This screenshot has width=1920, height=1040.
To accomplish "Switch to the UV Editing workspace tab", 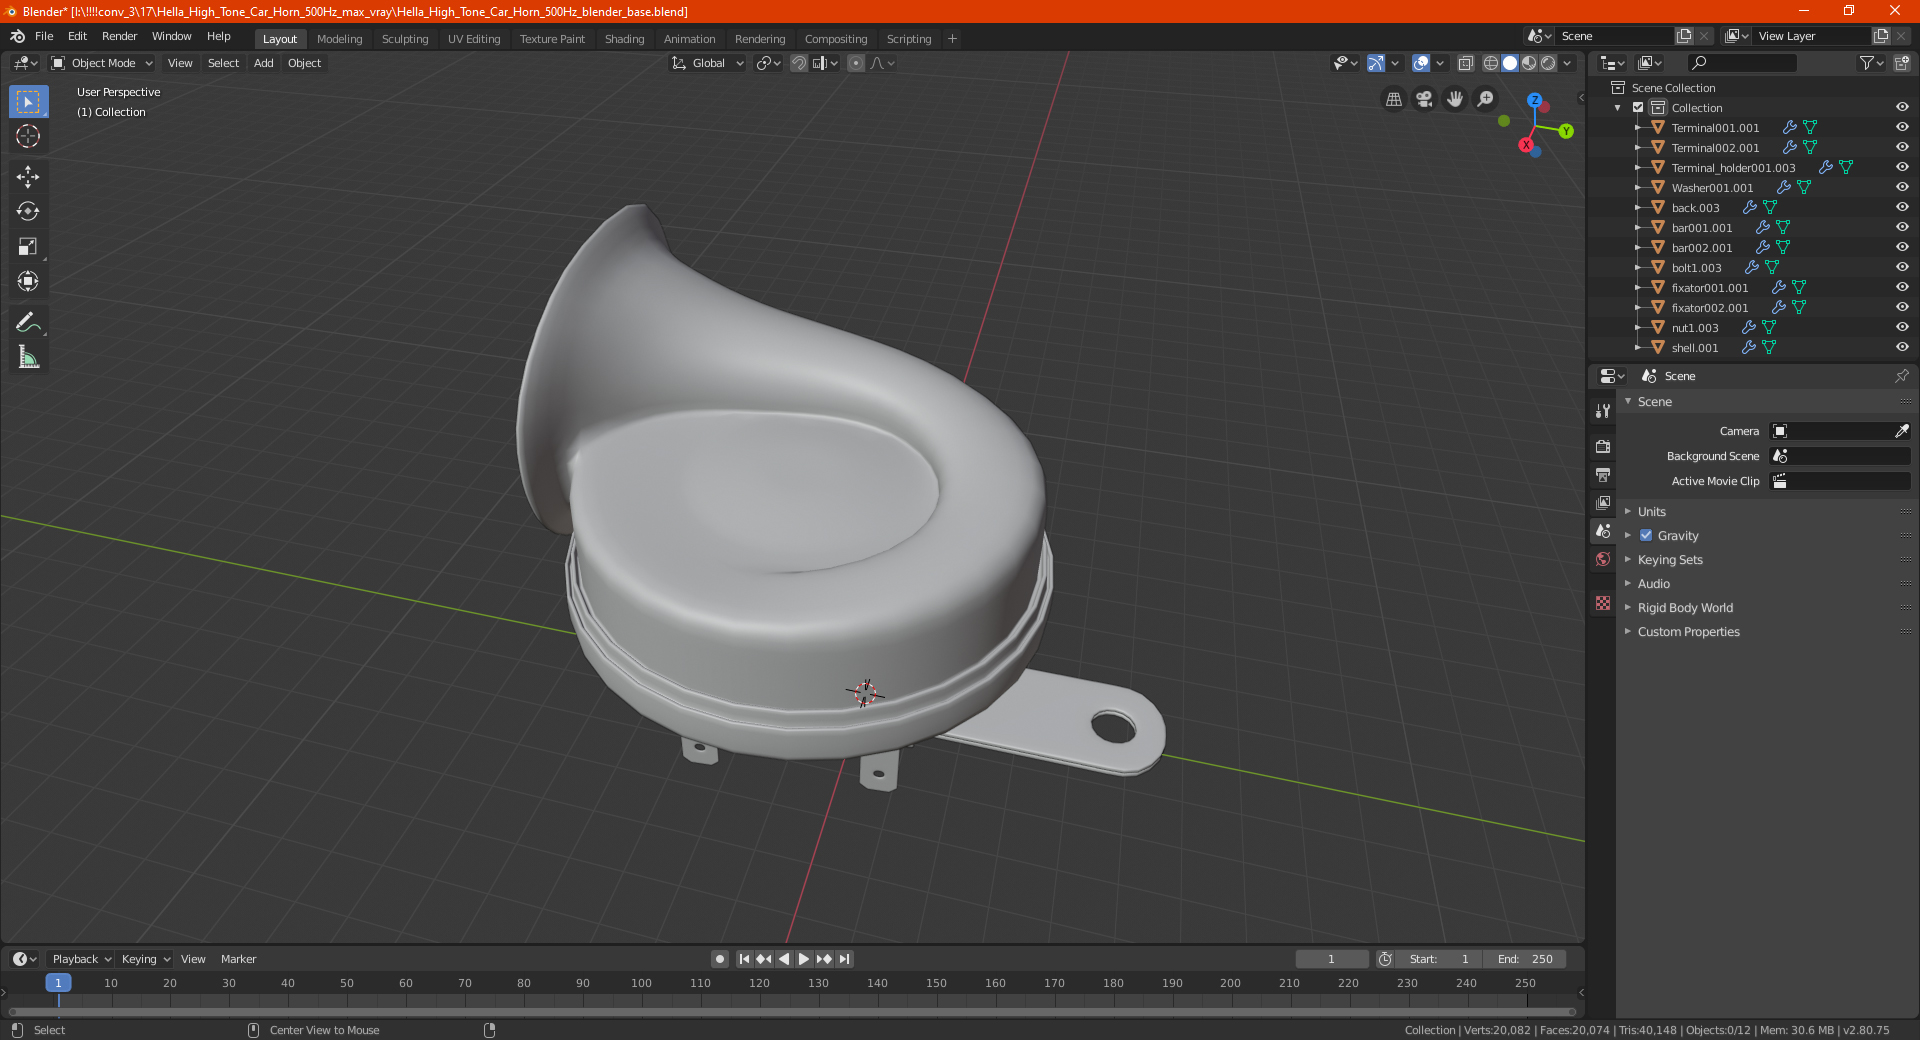I will [x=474, y=39].
